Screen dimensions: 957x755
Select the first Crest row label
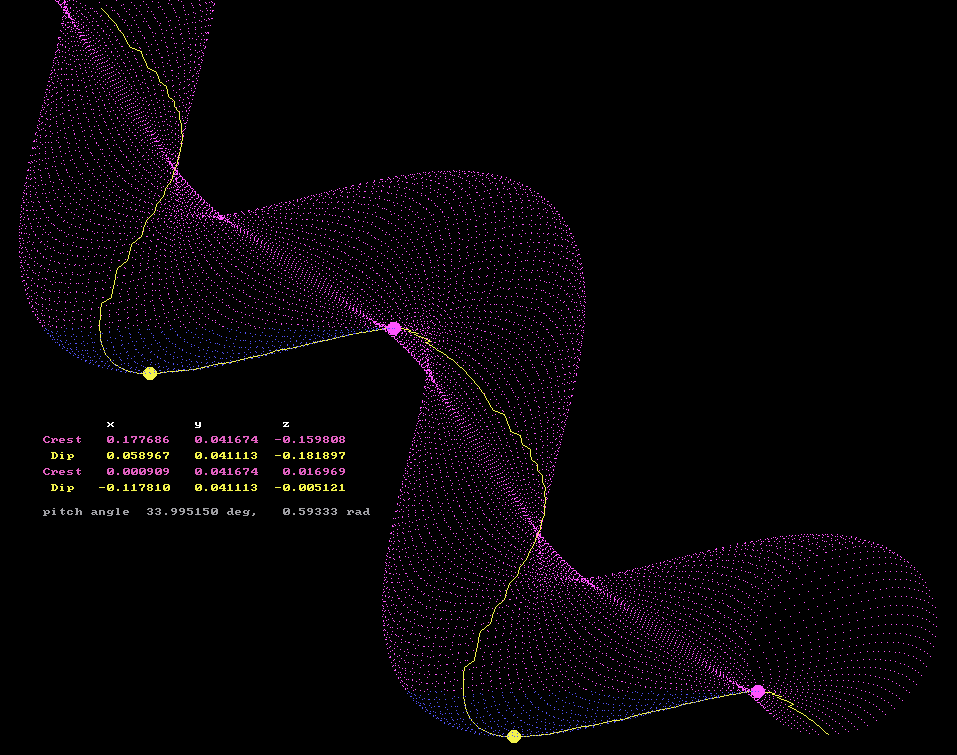(62, 440)
